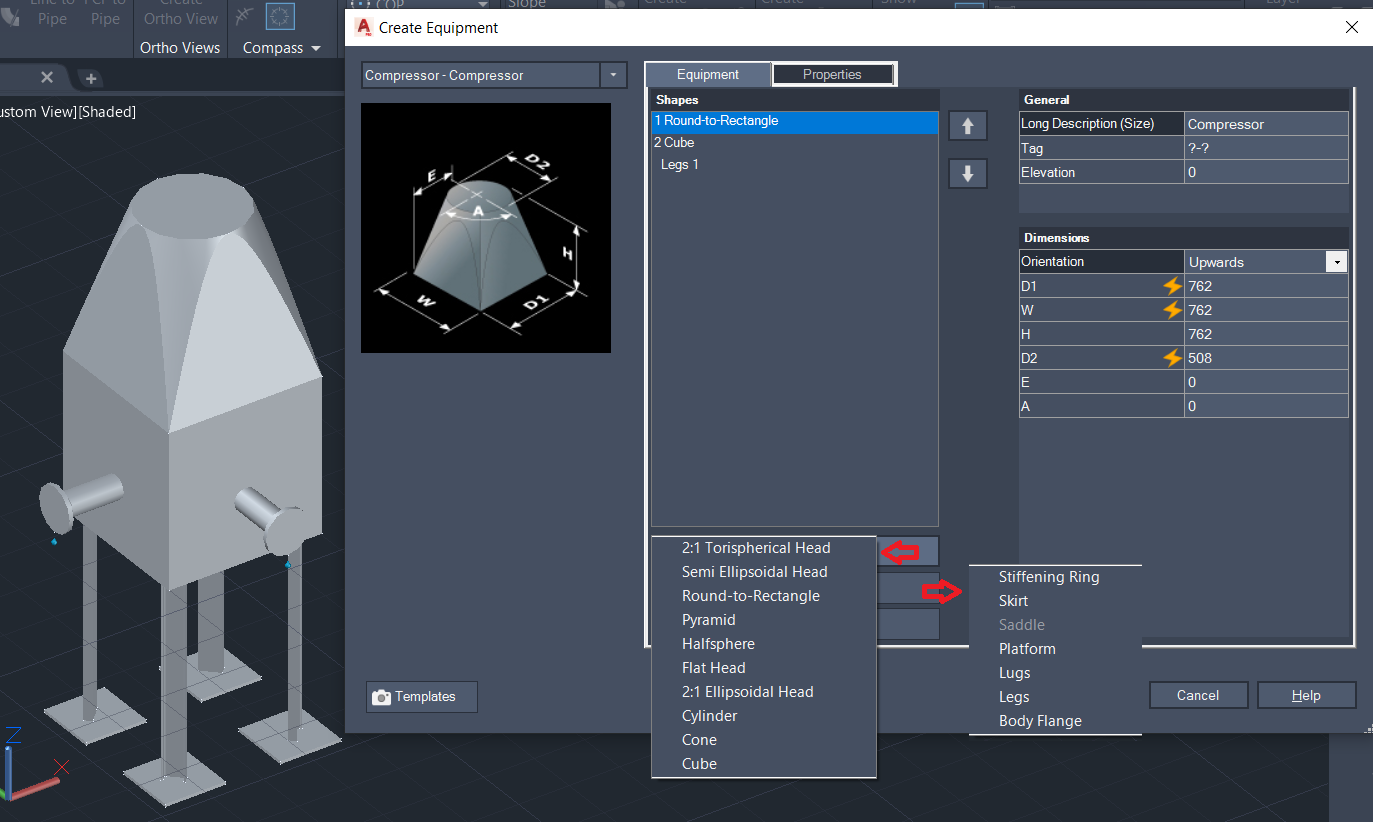Toggle the Compass icon in the ribbon
Image resolution: width=1373 pixels, height=822 pixels.
click(x=280, y=15)
